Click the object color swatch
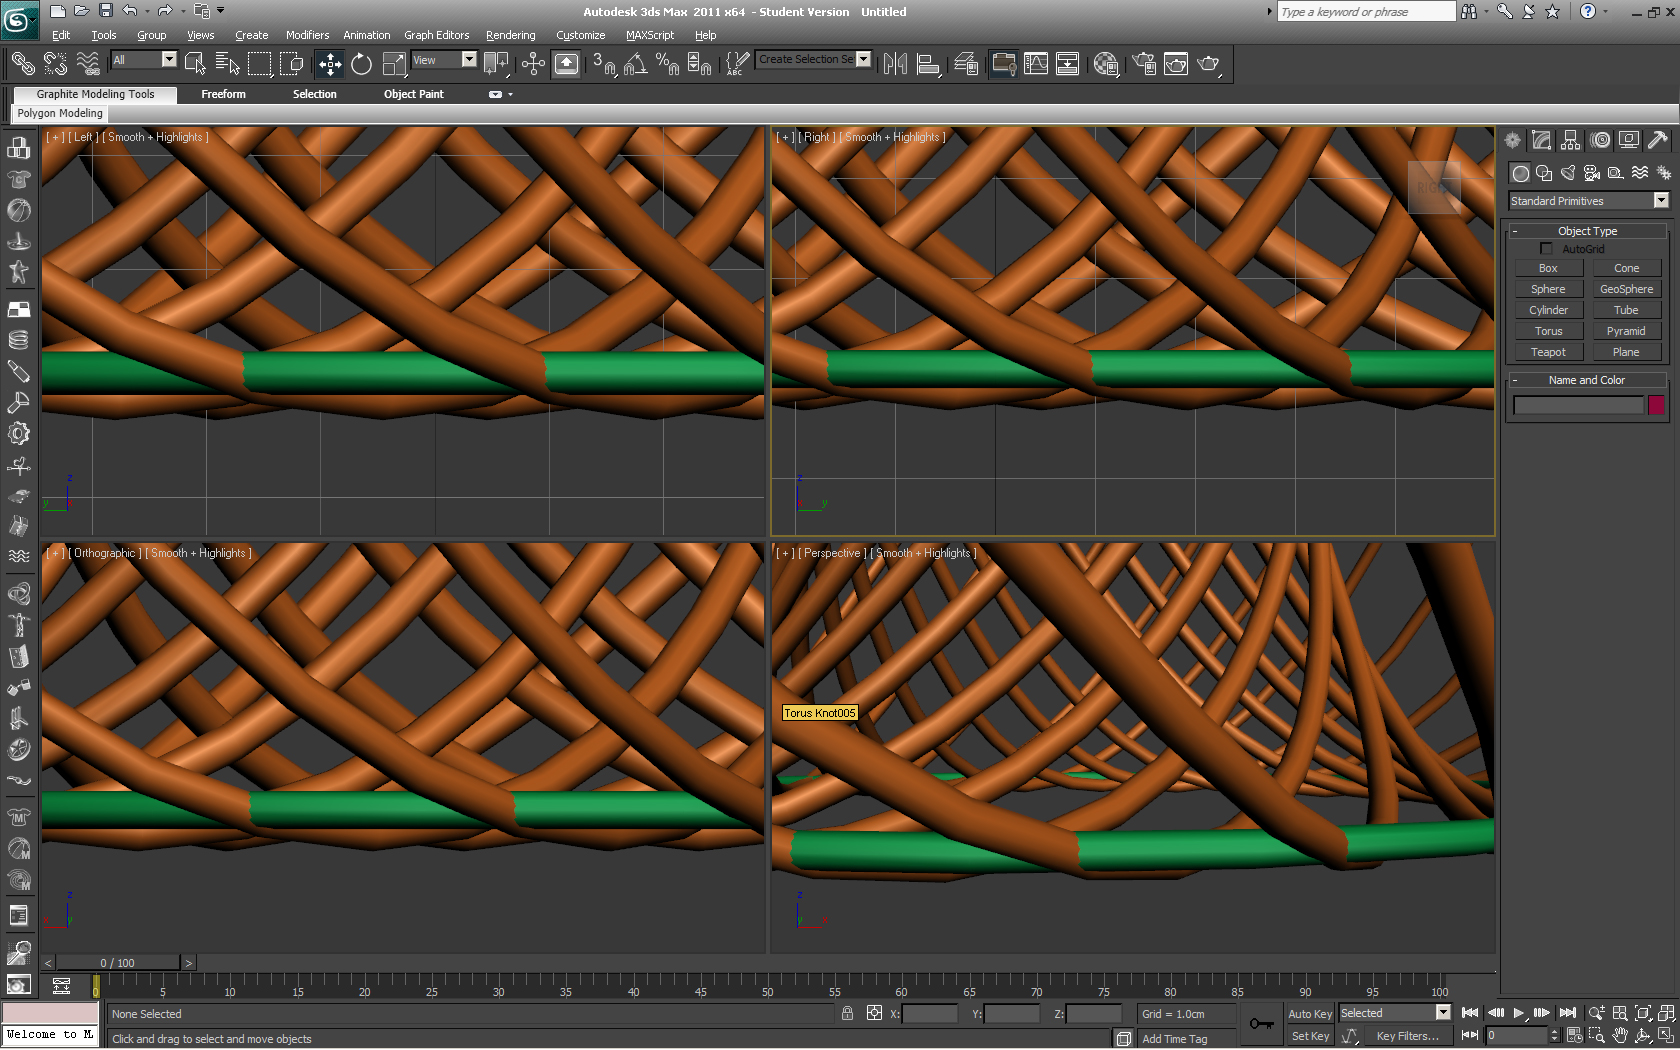 tap(1656, 405)
